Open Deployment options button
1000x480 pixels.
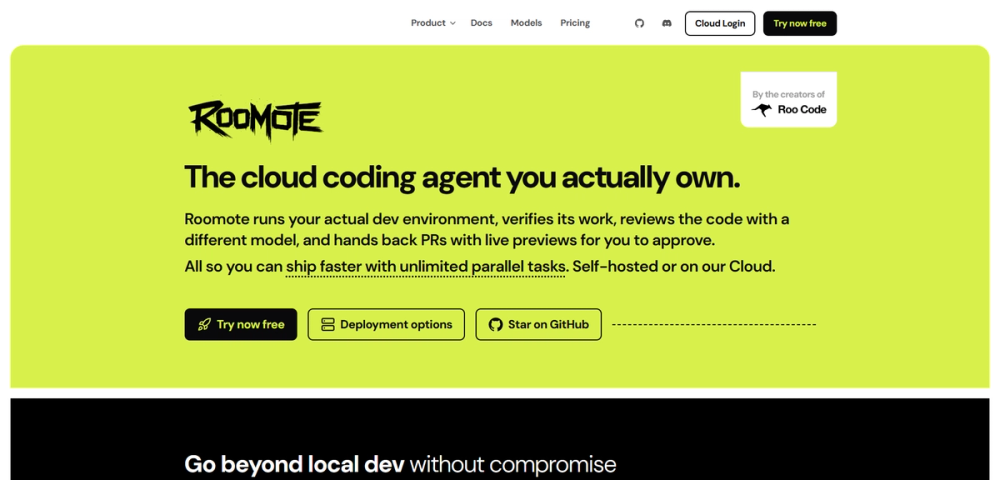click(386, 324)
